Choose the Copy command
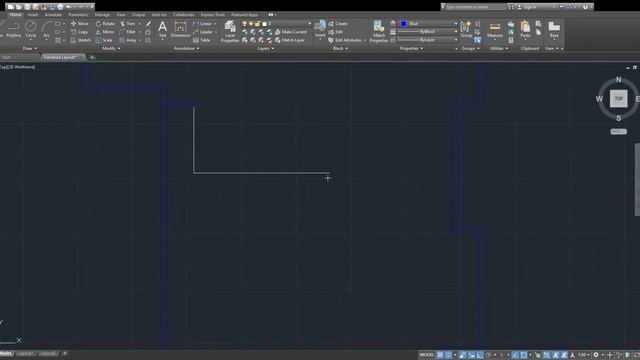 (x=80, y=32)
